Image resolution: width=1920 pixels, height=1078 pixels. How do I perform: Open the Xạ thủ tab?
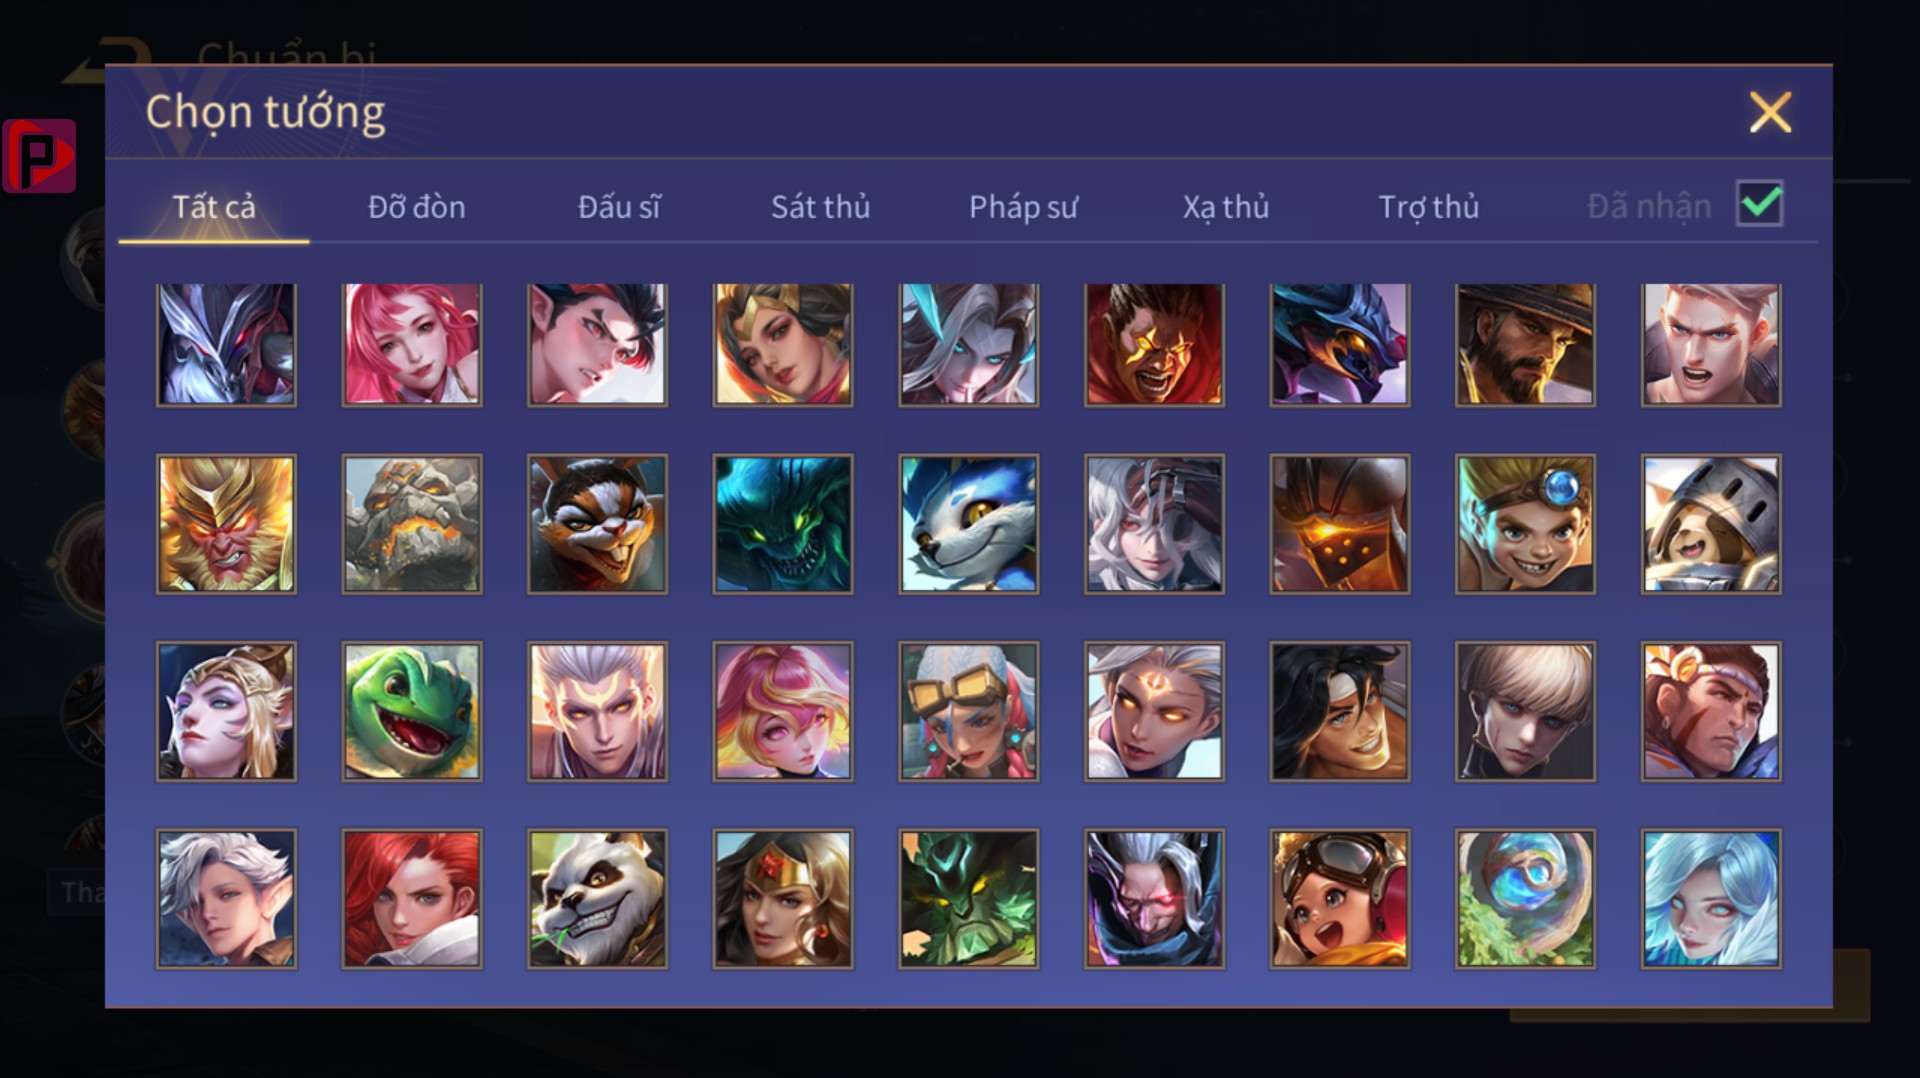[x=1226, y=207]
